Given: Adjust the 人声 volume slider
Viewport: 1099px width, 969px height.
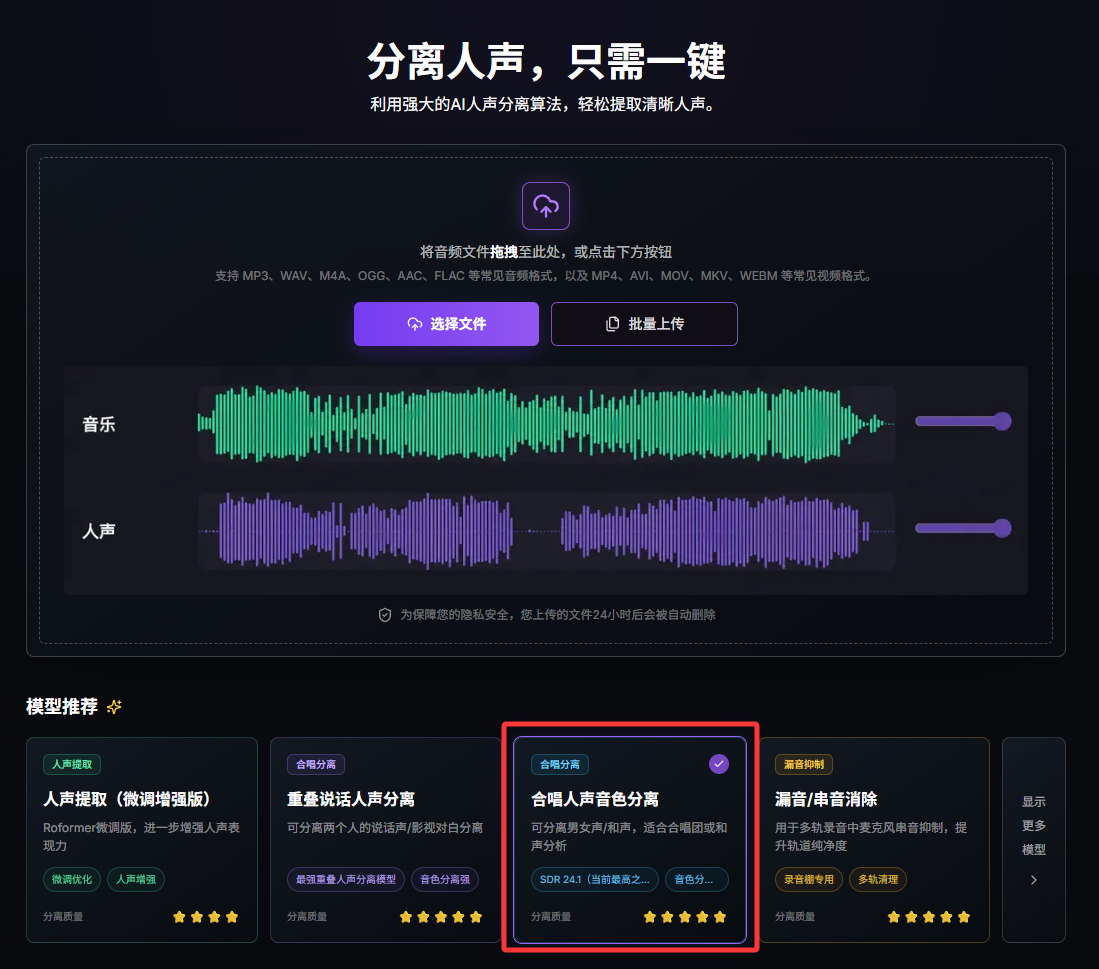Looking at the screenshot, I should pos(963,528).
